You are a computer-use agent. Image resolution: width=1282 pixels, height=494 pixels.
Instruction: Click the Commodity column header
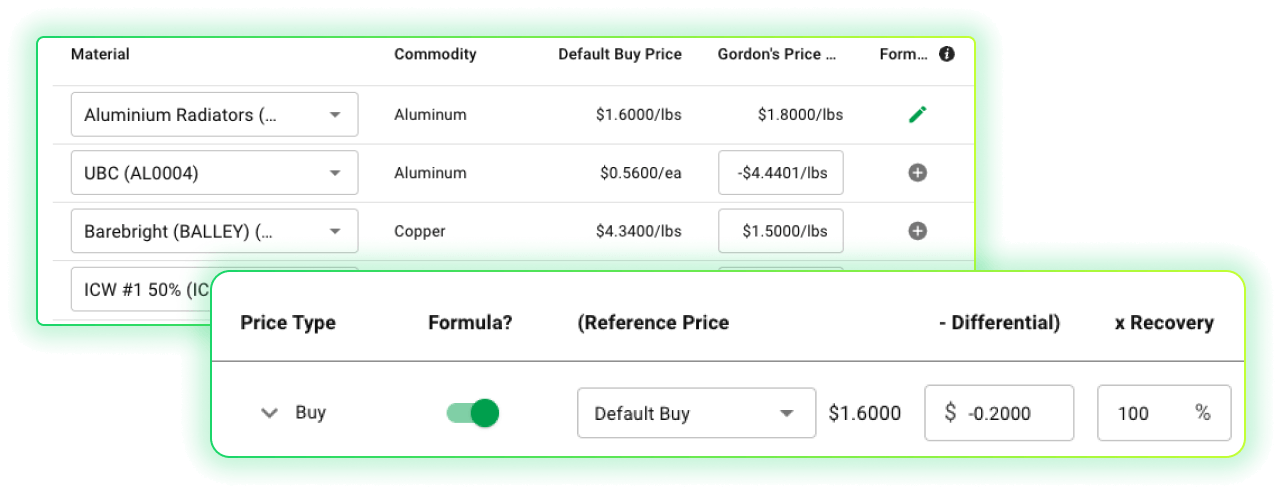[435, 54]
